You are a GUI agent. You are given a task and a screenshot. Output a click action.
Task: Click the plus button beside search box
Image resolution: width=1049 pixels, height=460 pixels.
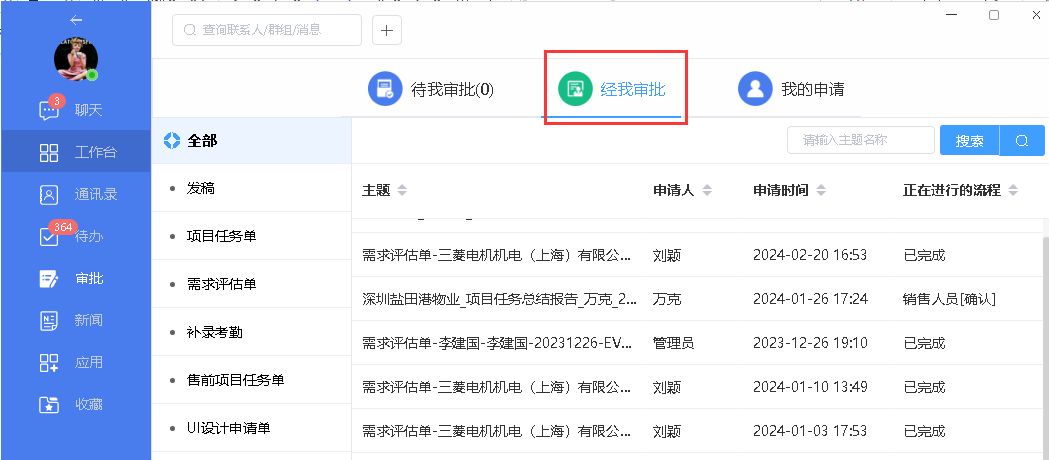pos(387,30)
